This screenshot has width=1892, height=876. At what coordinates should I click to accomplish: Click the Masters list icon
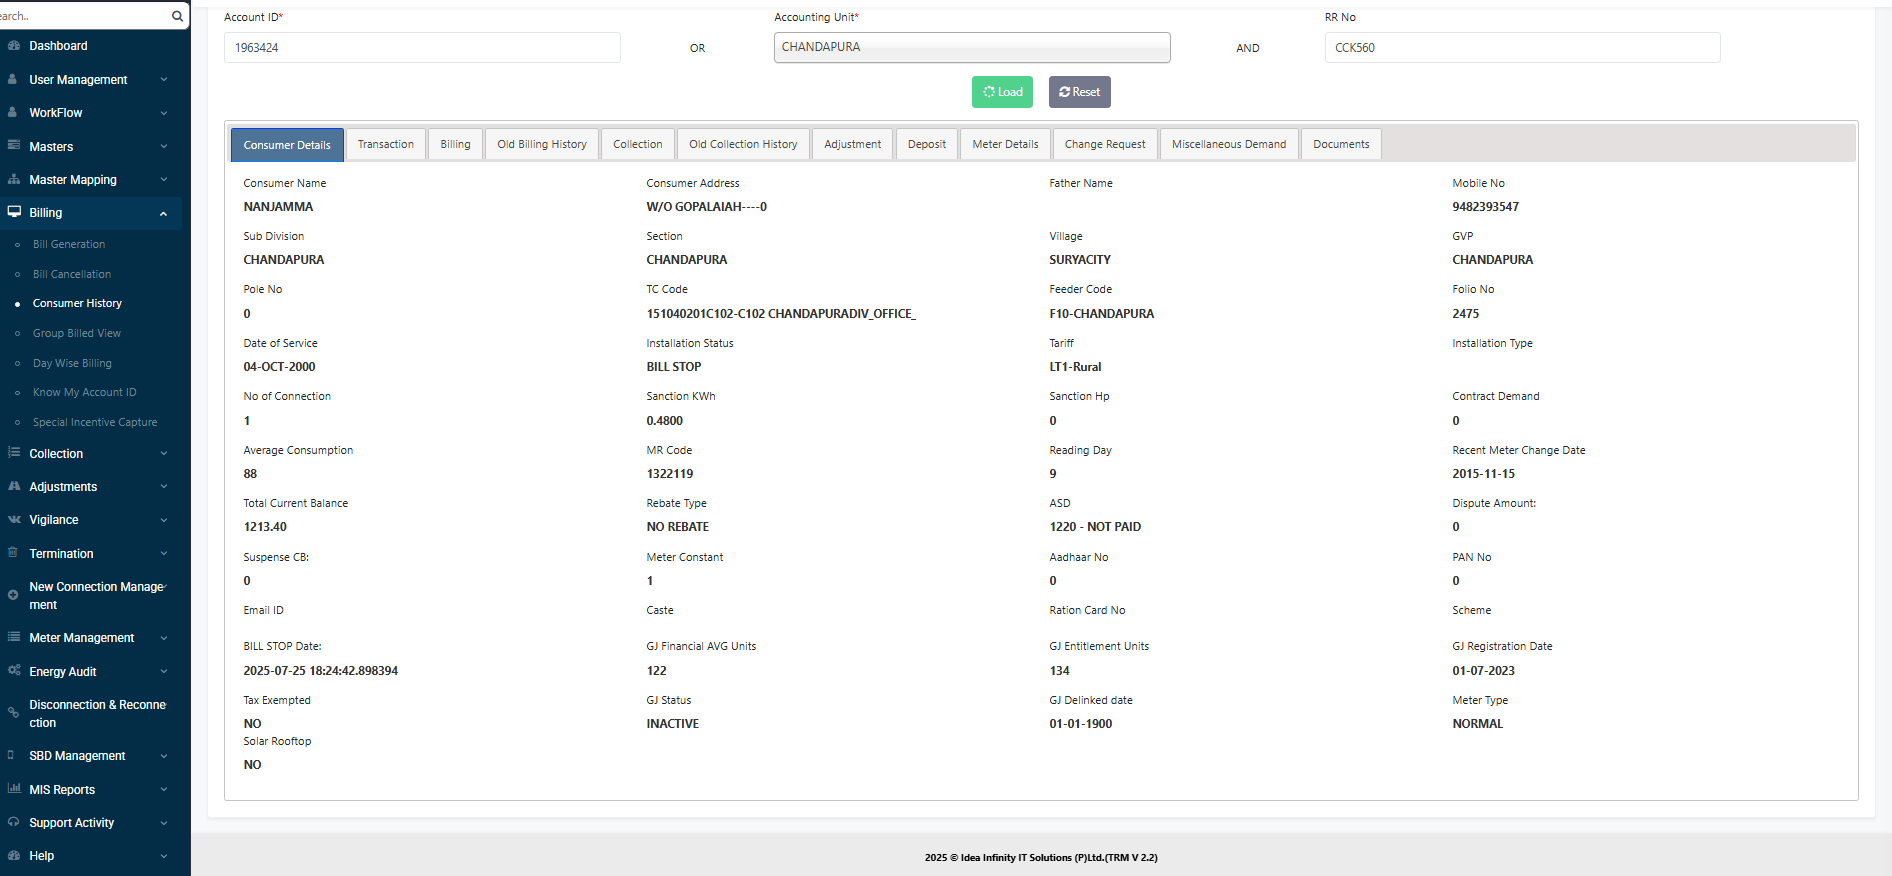pos(14,146)
